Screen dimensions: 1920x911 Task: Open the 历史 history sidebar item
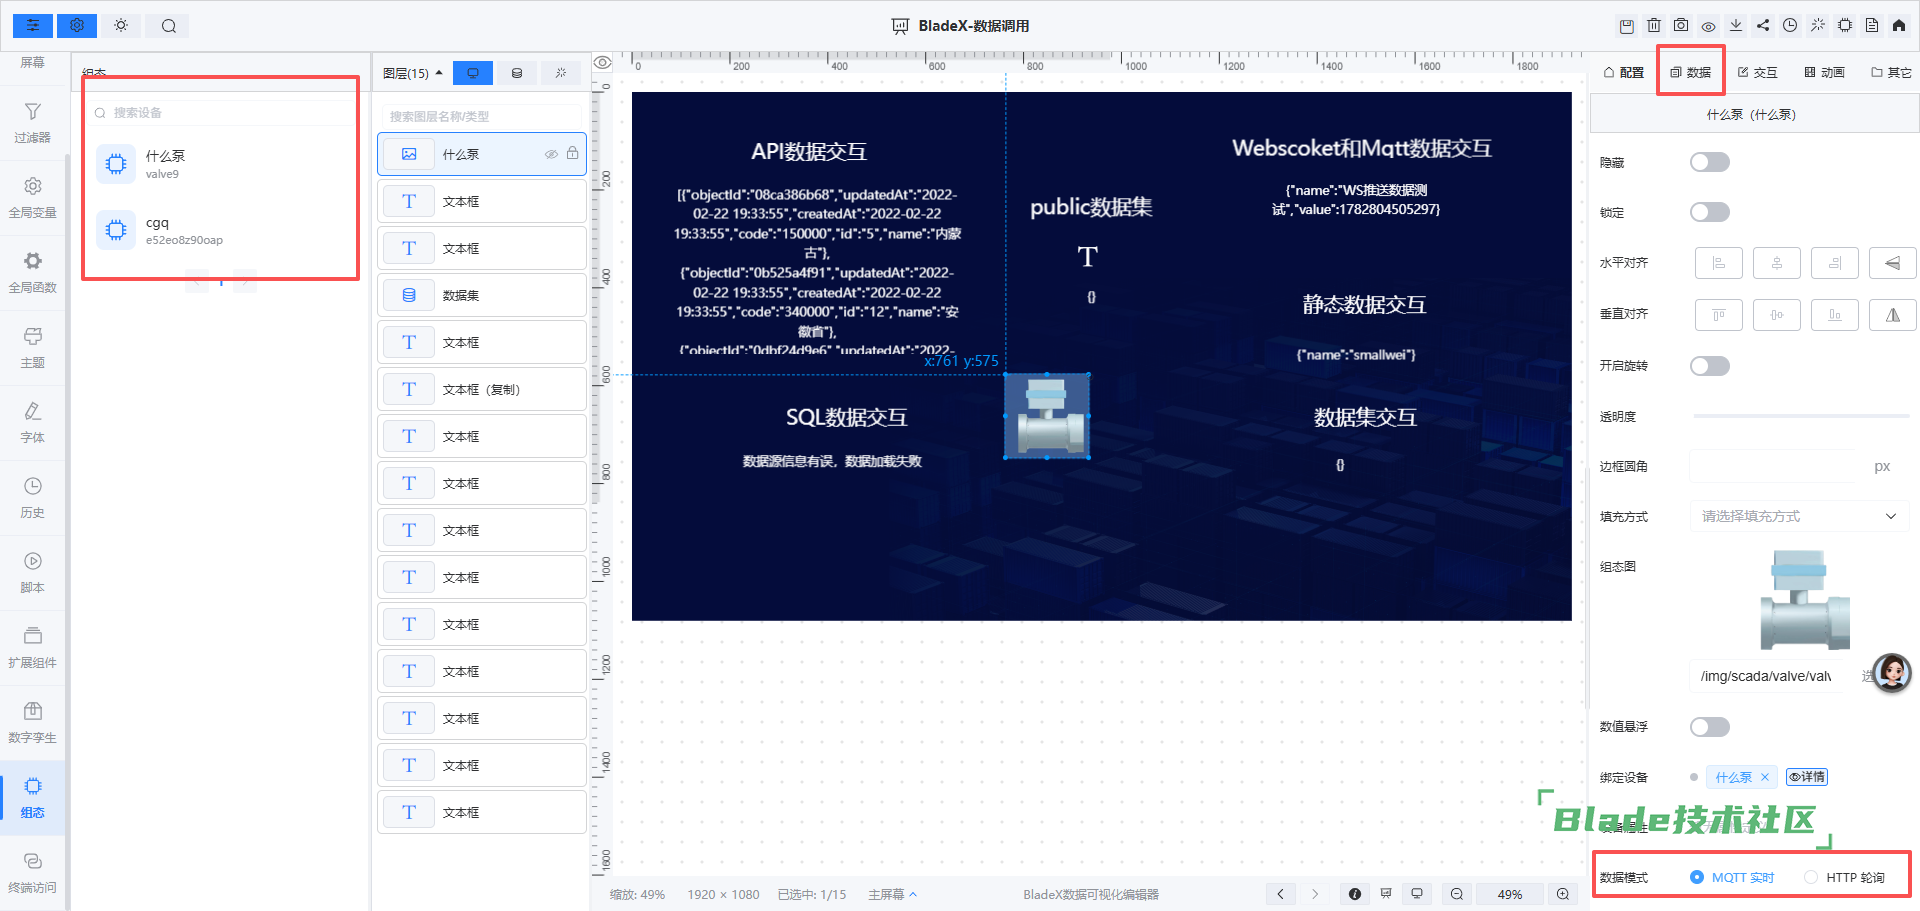(32, 498)
